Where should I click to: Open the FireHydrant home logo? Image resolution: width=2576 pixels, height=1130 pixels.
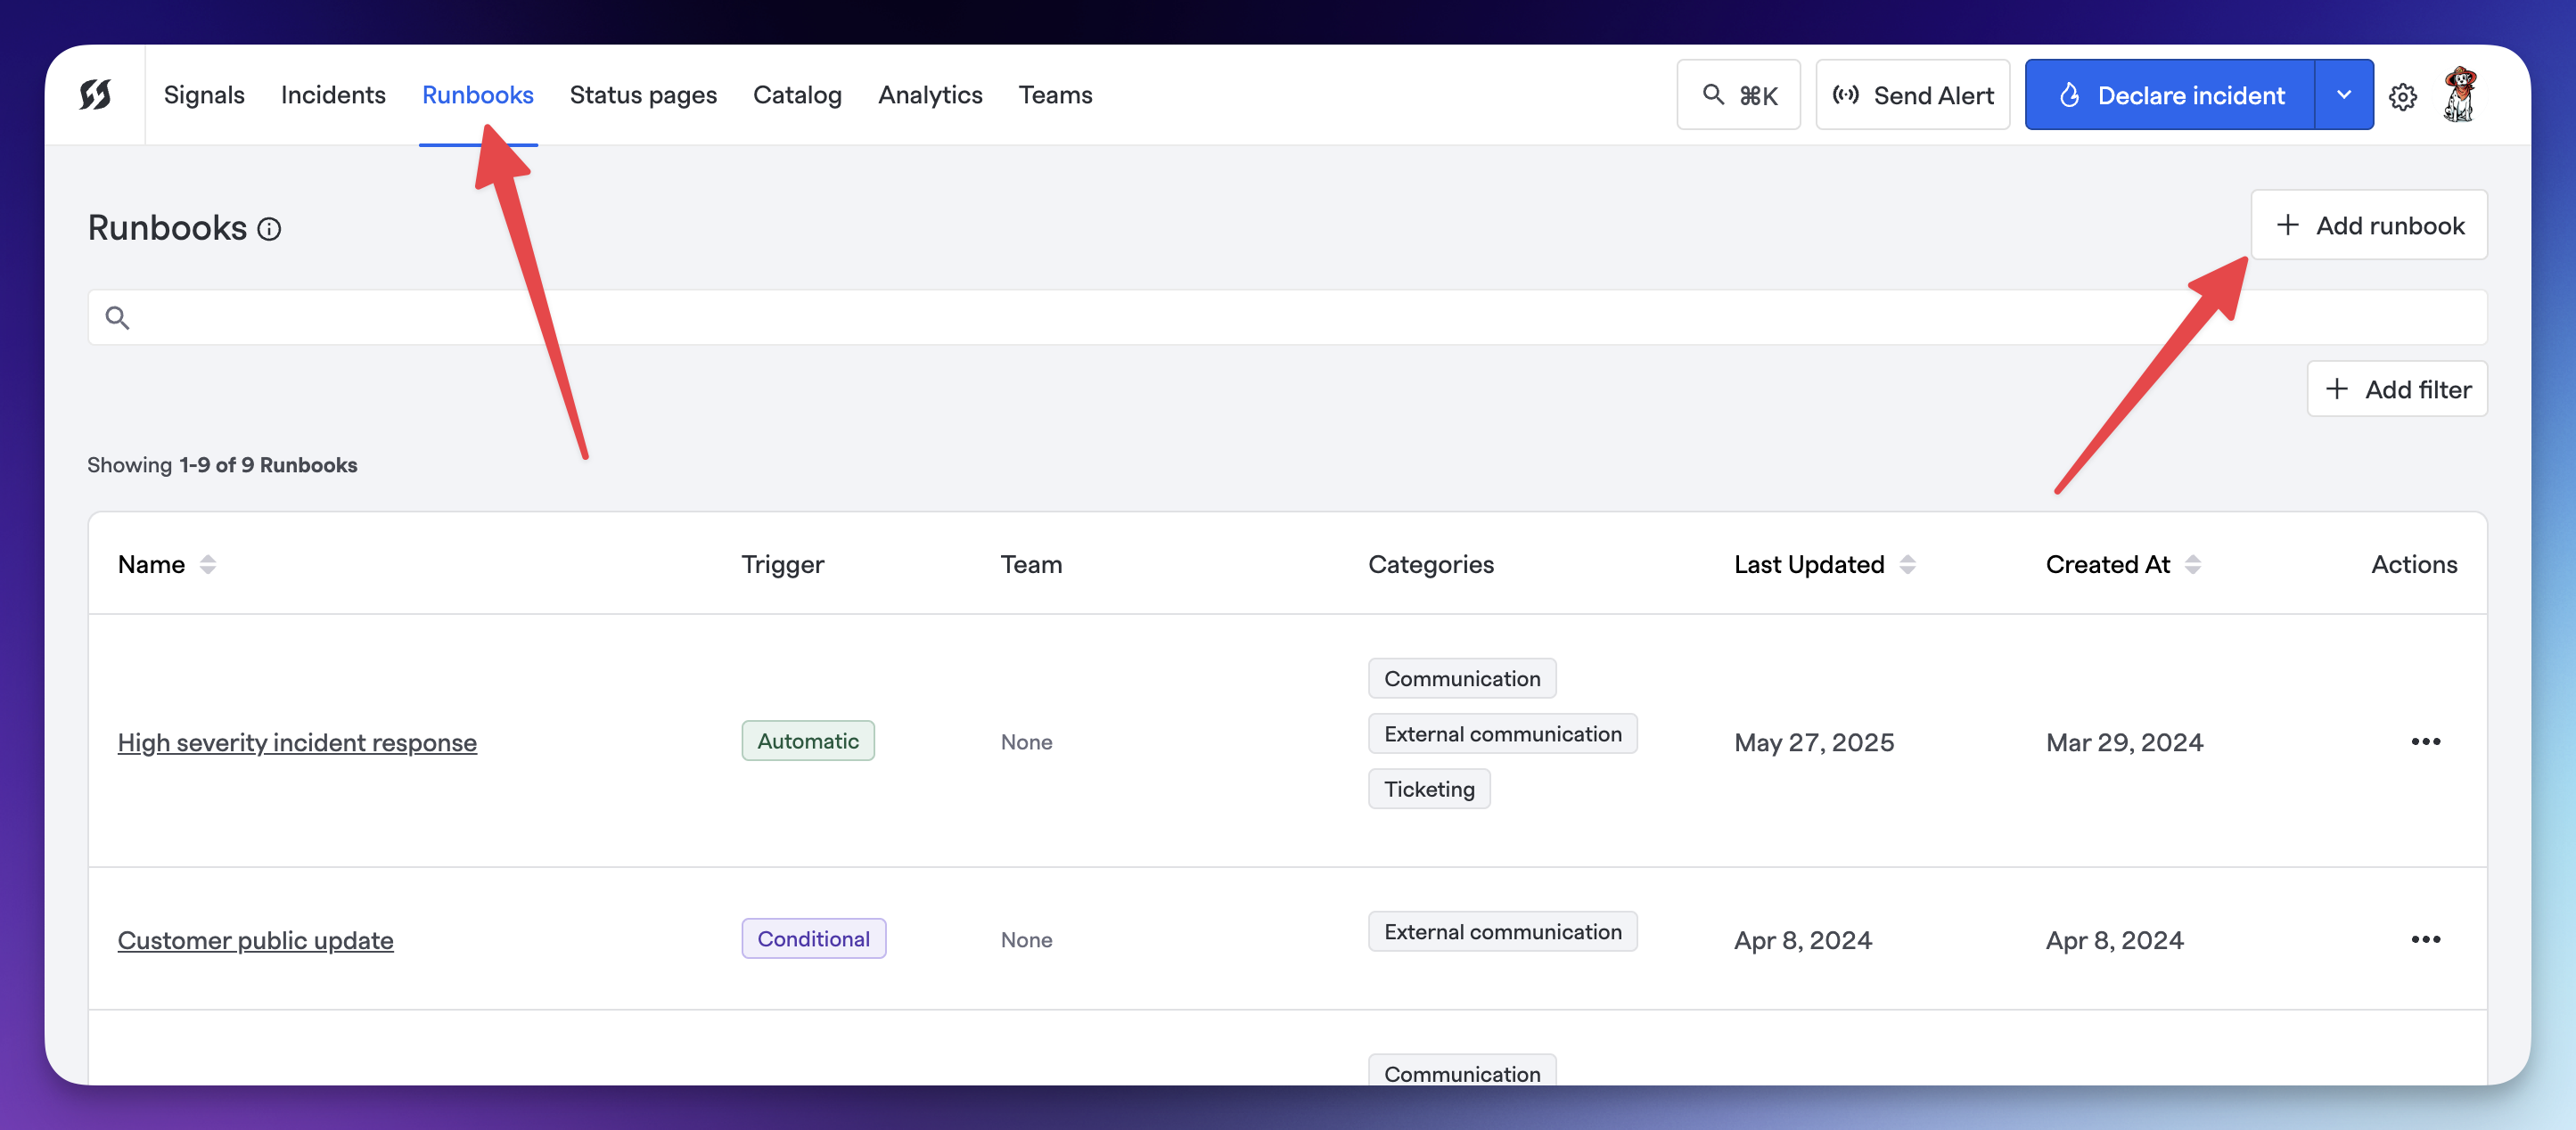click(x=95, y=95)
